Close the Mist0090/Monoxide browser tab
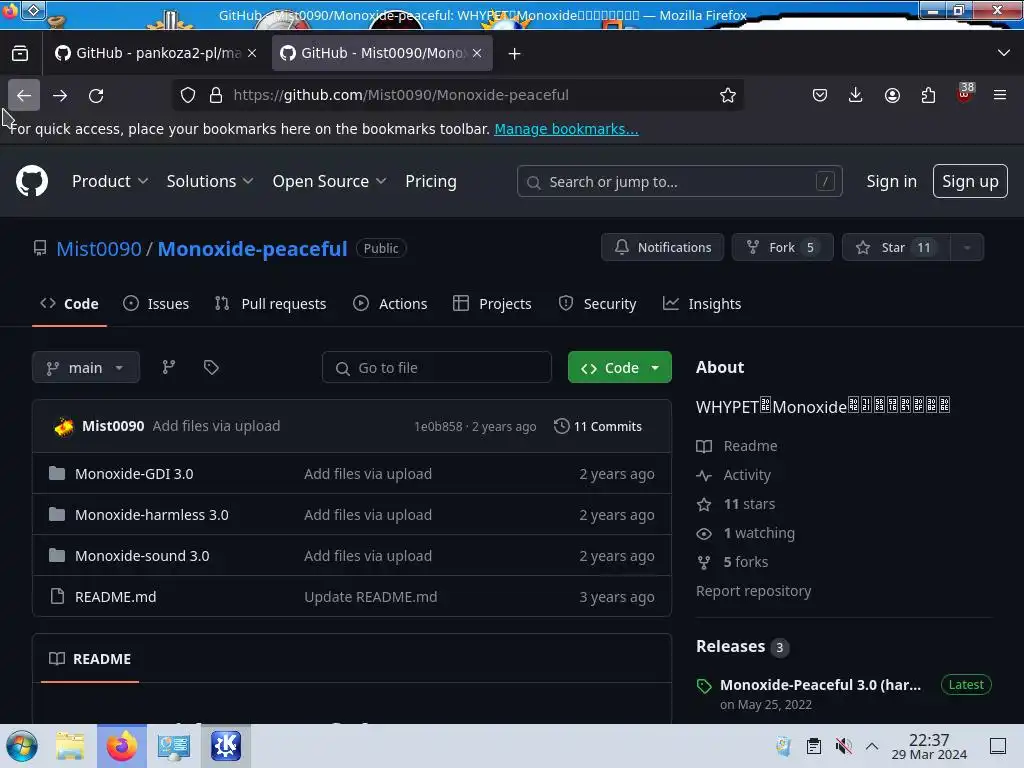Viewport: 1024px width, 768px height. [477, 53]
